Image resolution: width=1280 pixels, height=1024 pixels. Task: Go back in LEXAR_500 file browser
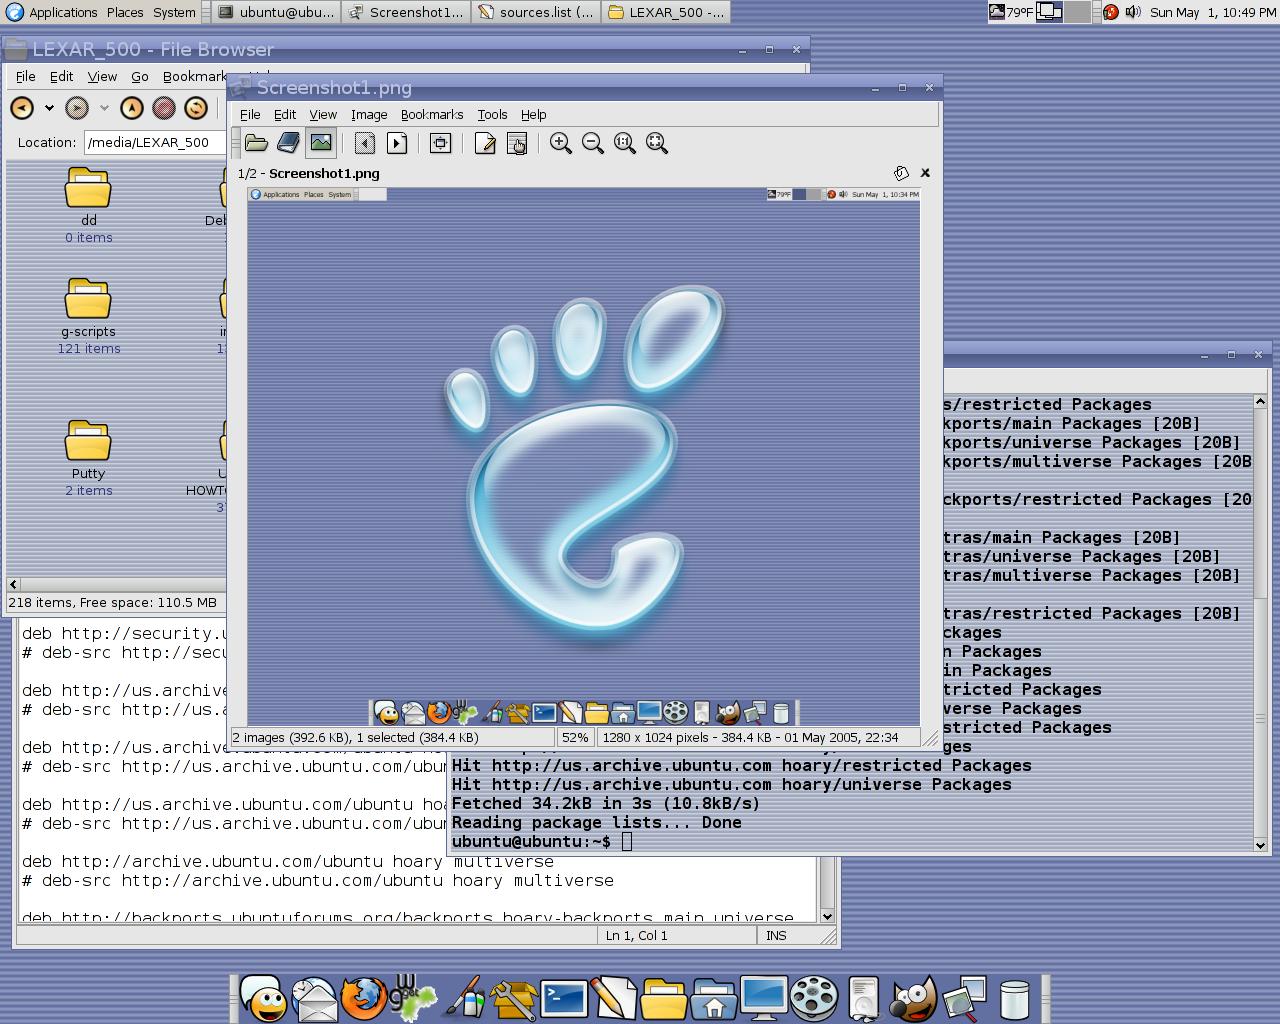pos(22,108)
